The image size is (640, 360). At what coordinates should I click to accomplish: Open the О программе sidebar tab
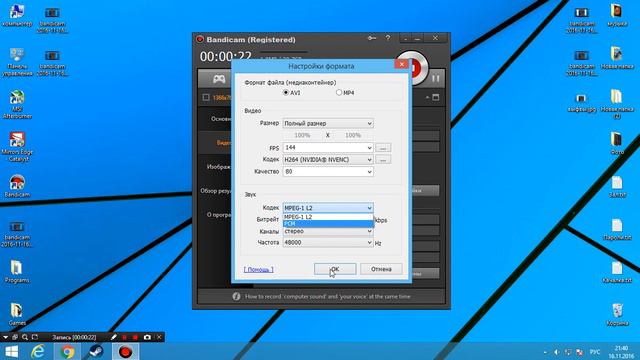[219, 215]
